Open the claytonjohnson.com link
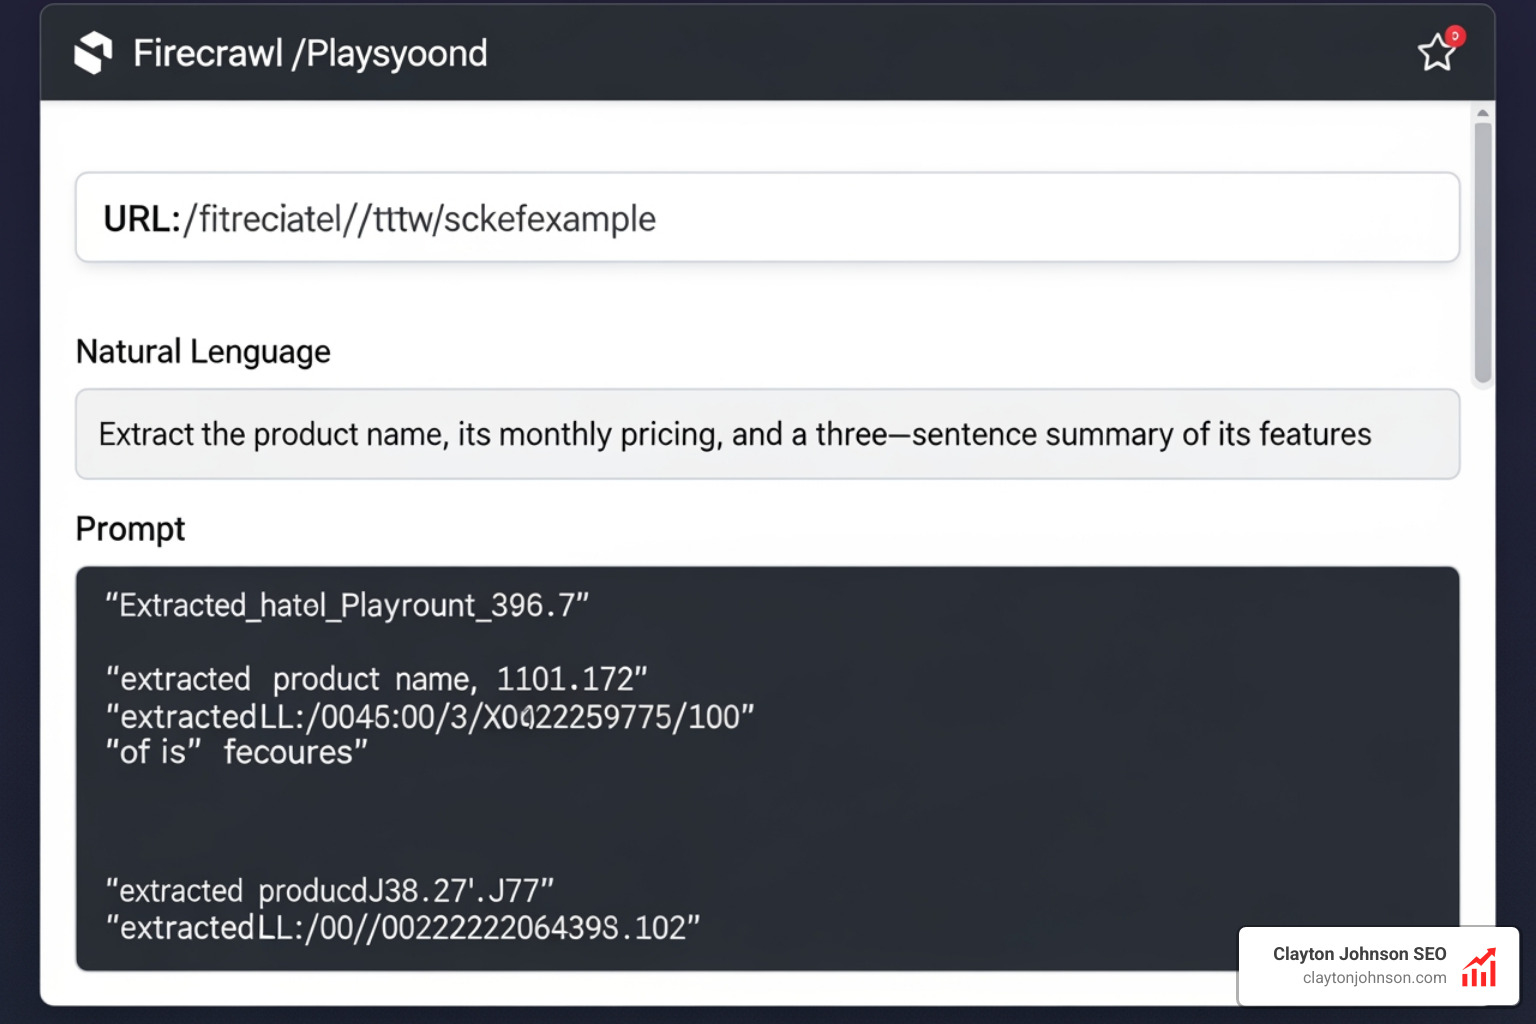Image resolution: width=1536 pixels, height=1024 pixels. (1374, 976)
